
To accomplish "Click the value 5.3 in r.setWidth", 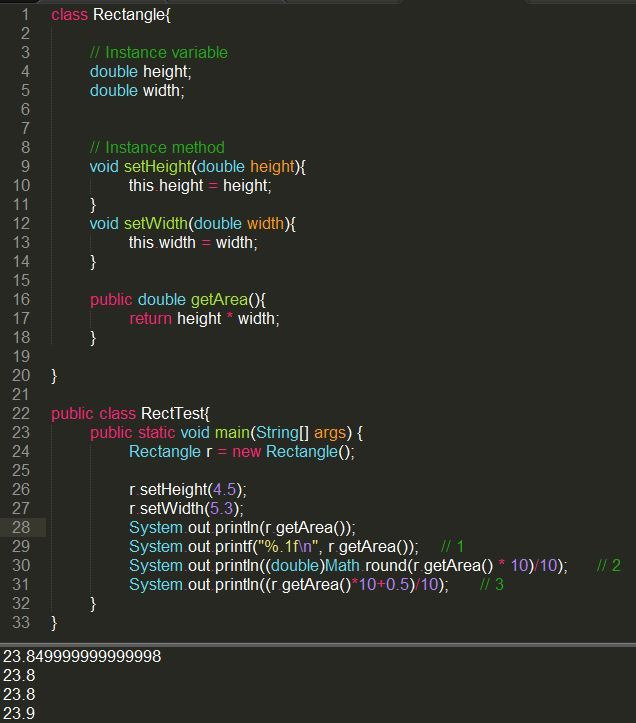I will (221, 509).
